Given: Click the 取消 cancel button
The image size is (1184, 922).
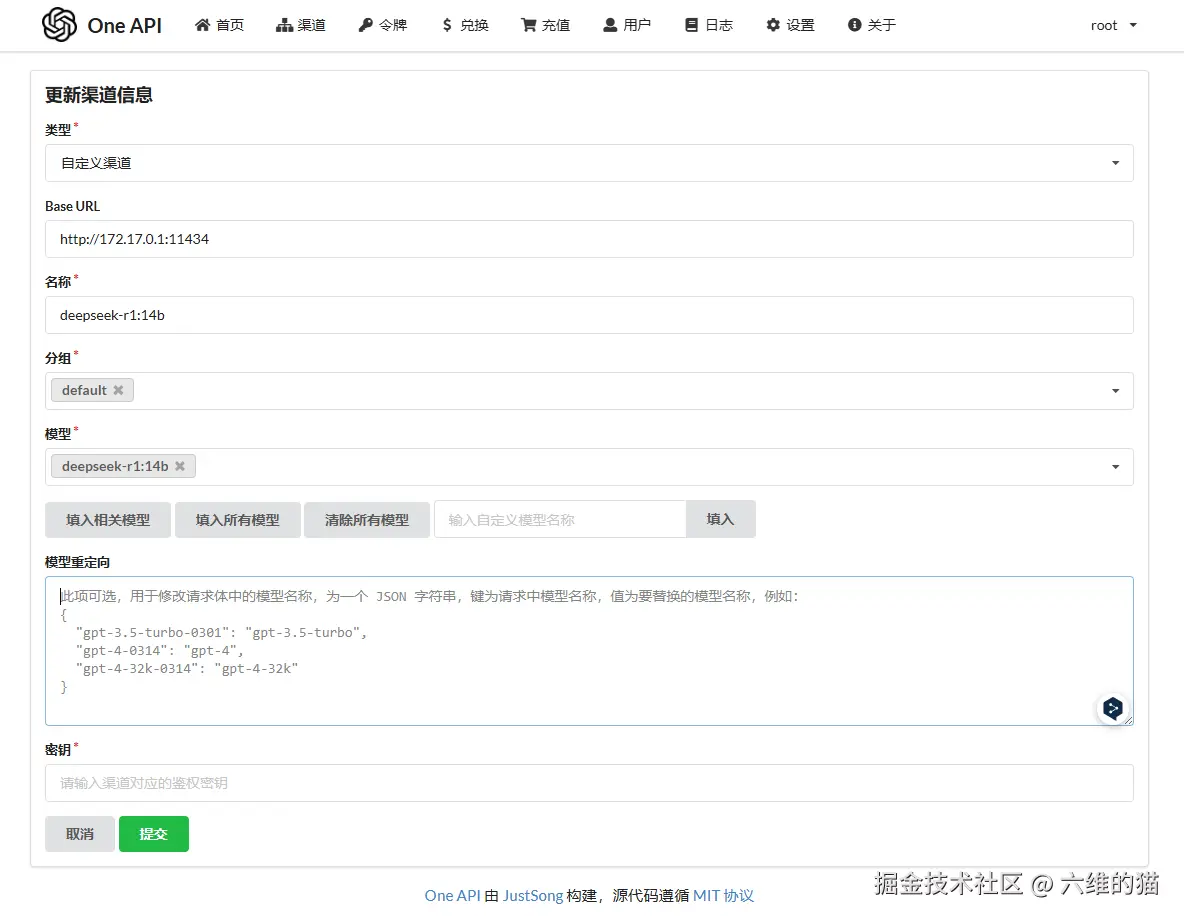Looking at the screenshot, I should click(x=80, y=834).
